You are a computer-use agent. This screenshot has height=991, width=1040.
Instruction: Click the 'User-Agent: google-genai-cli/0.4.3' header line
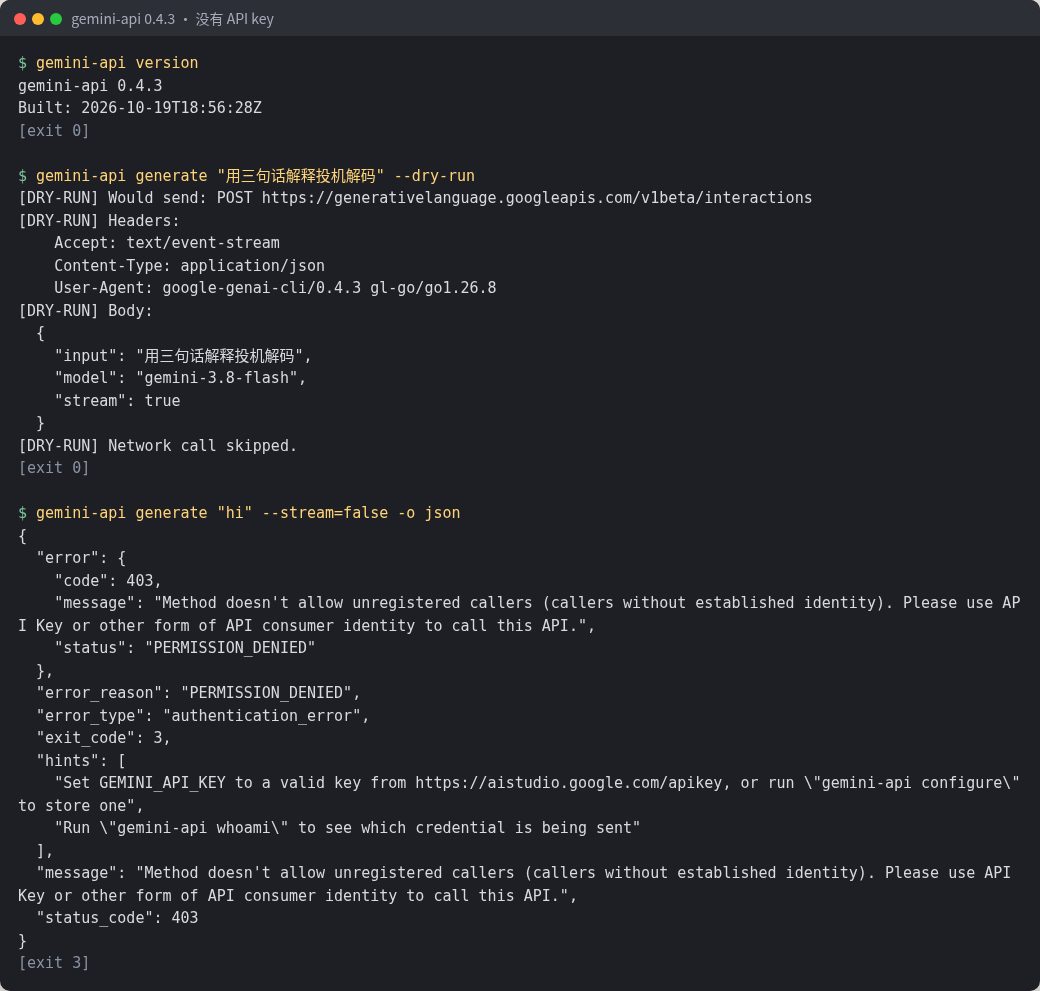click(x=275, y=288)
